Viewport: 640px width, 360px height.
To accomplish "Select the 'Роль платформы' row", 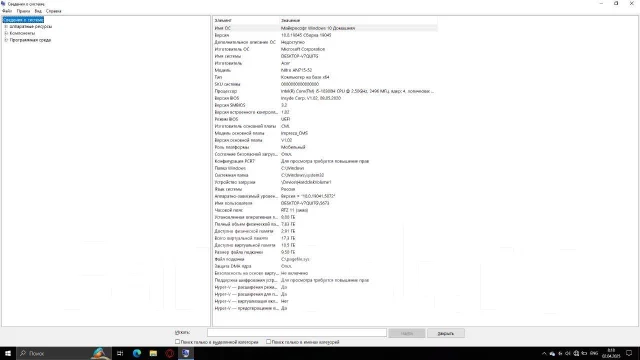I will click(x=325, y=147).
